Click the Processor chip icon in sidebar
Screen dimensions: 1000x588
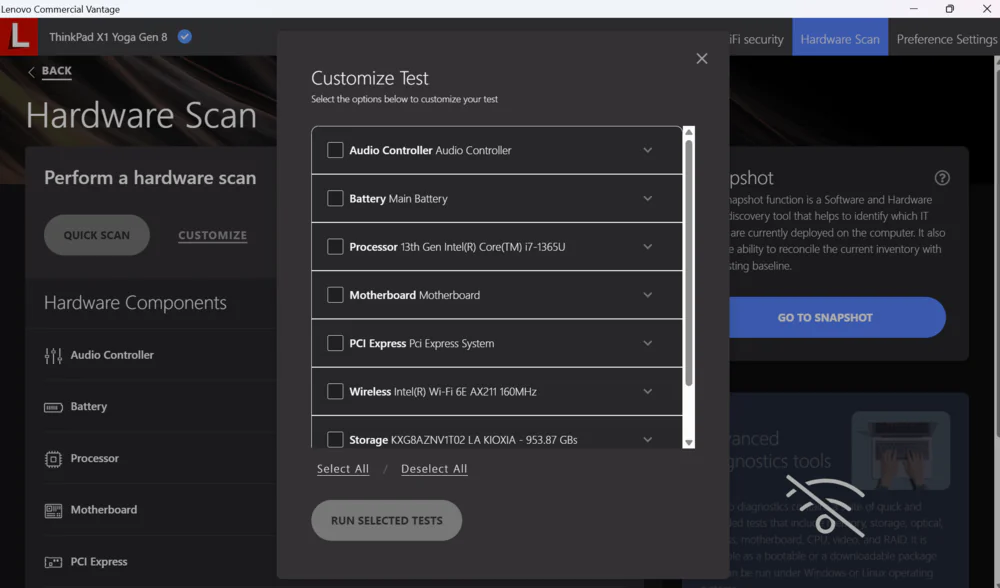54,459
